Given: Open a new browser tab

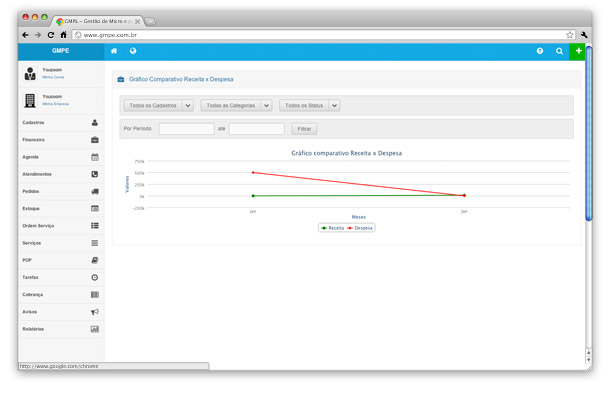Looking at the screenshot, I should coord(150,21).
